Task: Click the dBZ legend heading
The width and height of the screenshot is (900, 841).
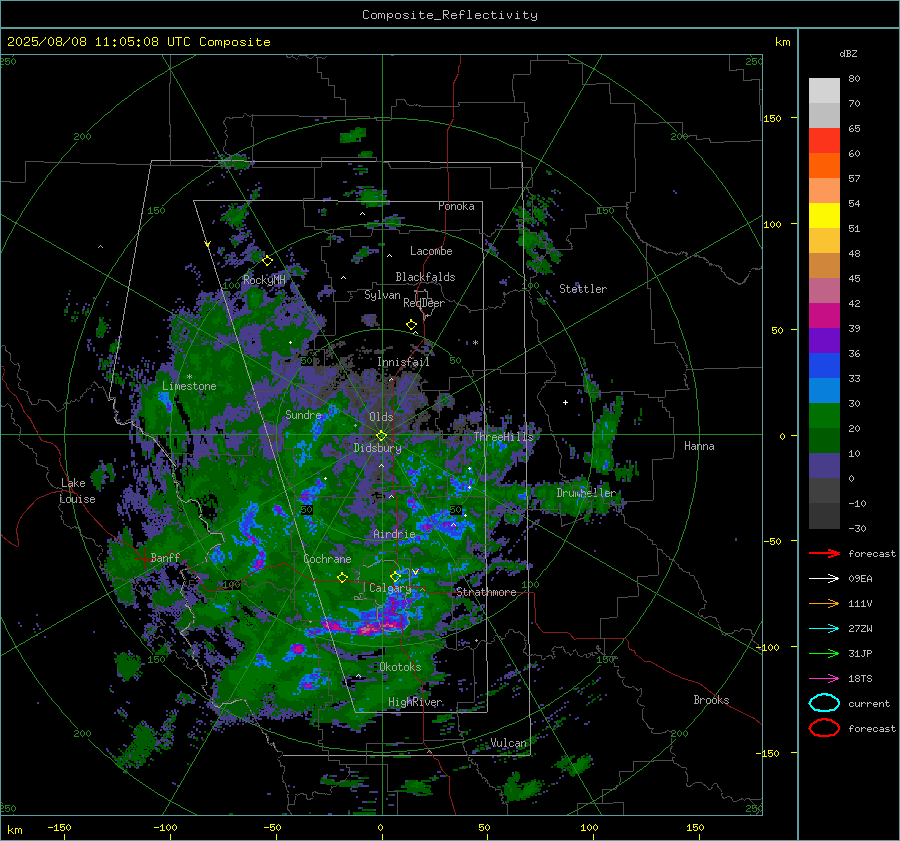Action: pyautogui.click(x=848, y=53)
